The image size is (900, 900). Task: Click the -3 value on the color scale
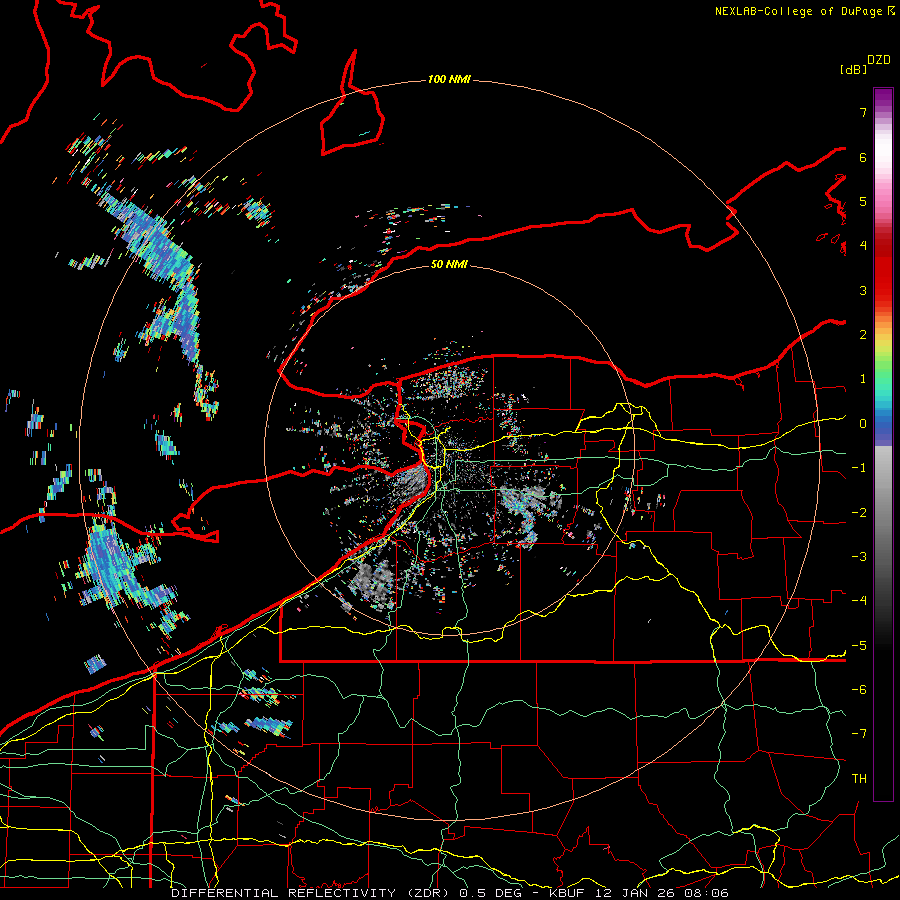pos(859,557)
